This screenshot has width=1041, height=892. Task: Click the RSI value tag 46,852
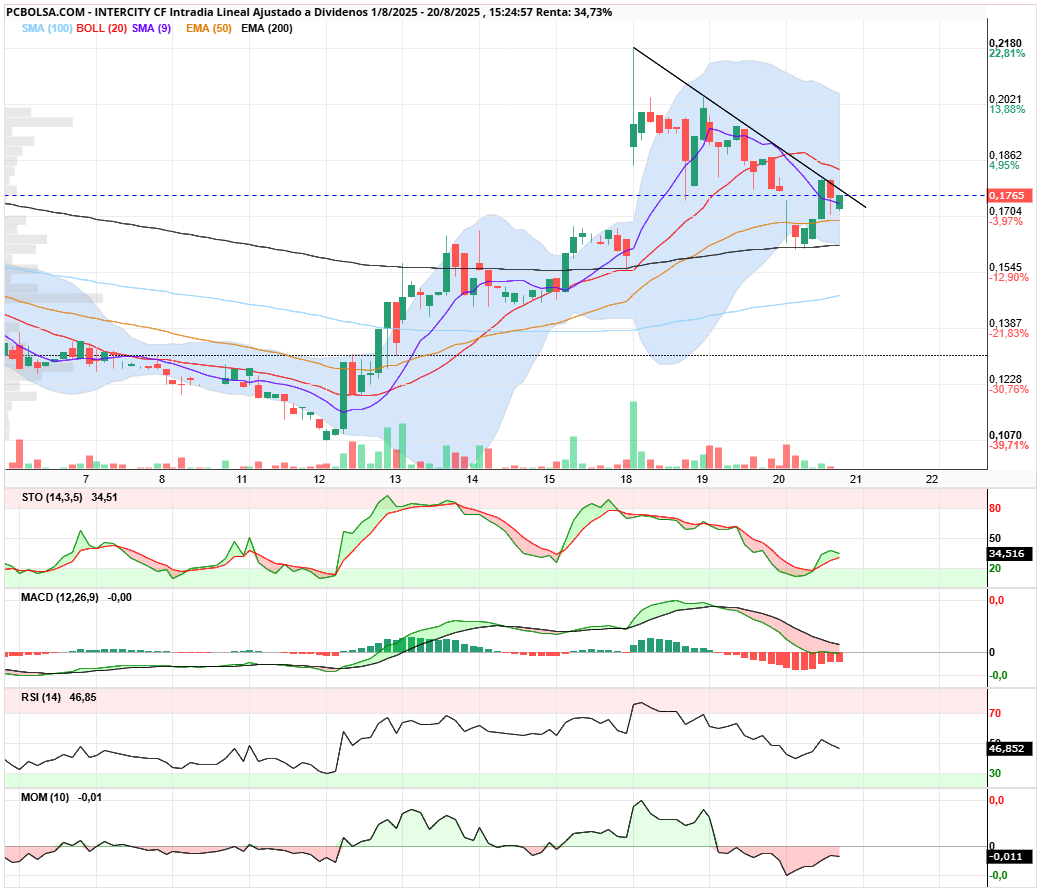pyautogui.click(x=1010, y=749)
